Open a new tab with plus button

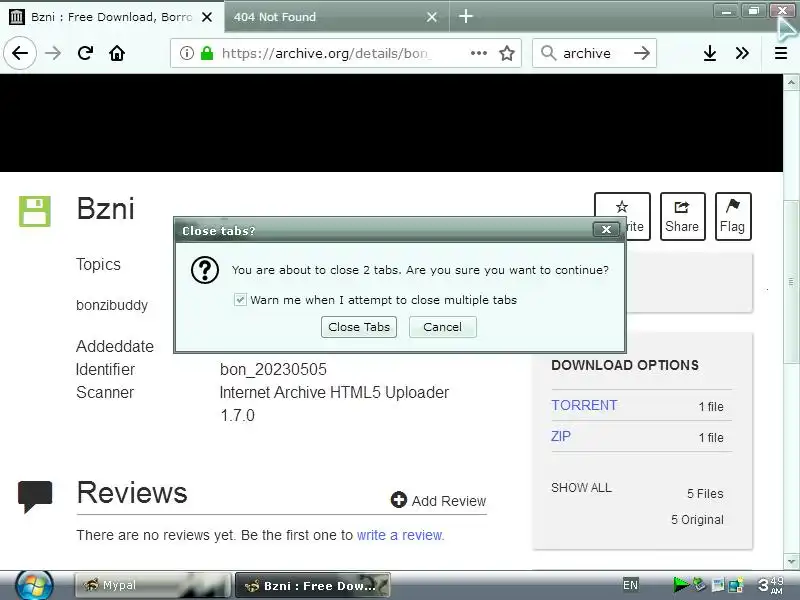point(465,16)
